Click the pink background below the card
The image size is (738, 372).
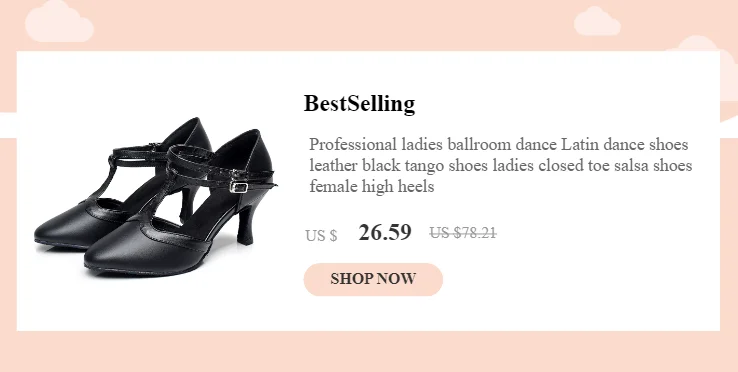tap(369, 351)
